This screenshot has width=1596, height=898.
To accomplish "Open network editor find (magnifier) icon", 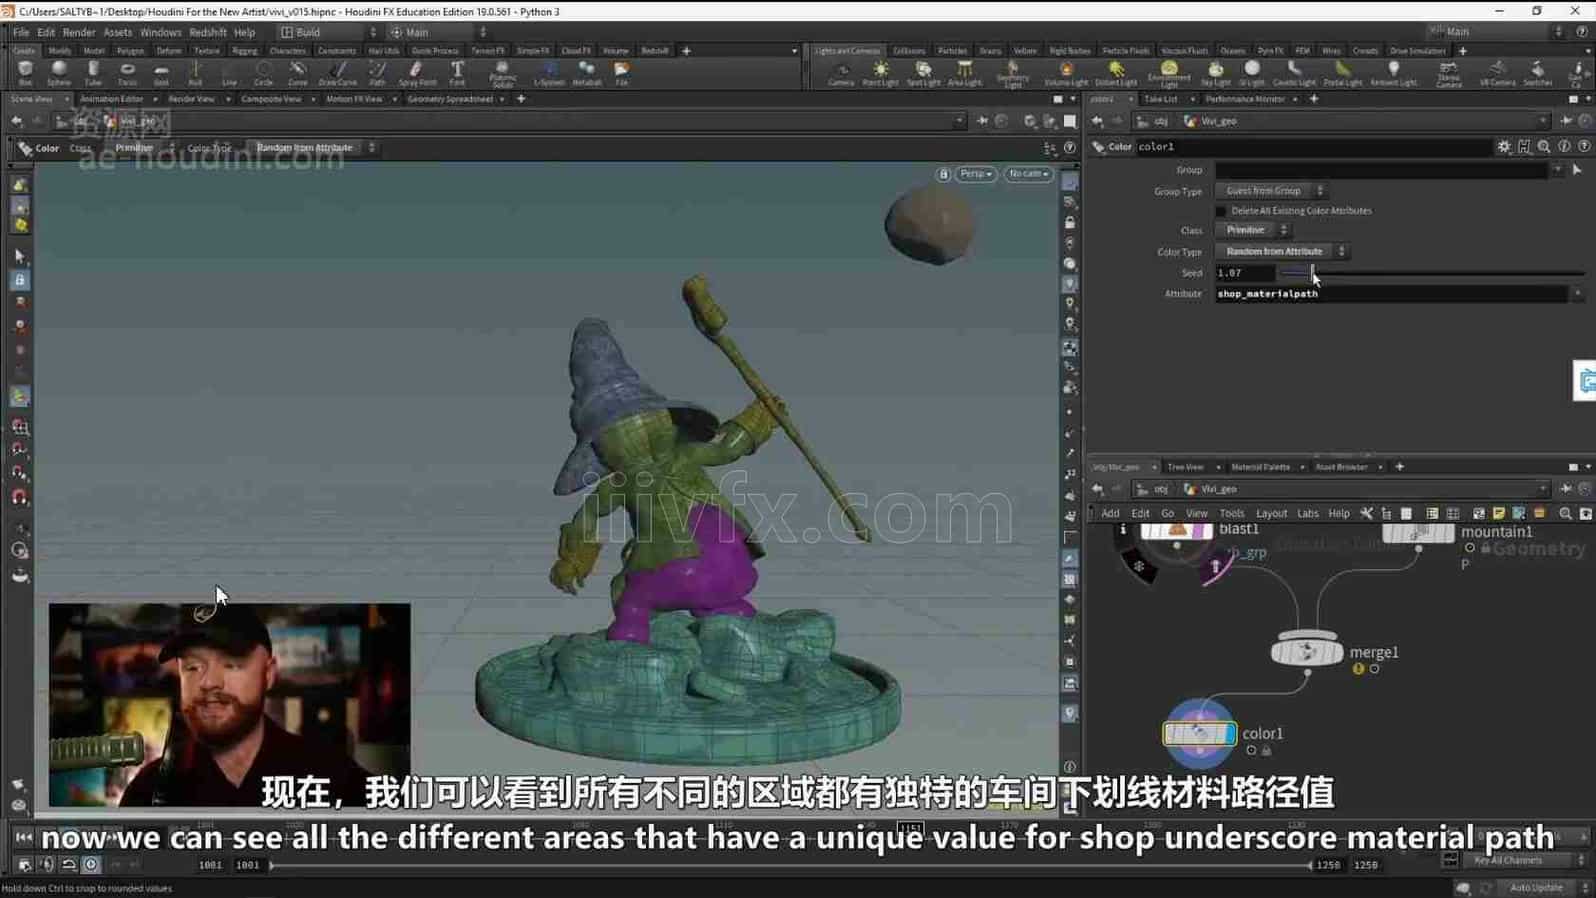I will click(1565, 513).
